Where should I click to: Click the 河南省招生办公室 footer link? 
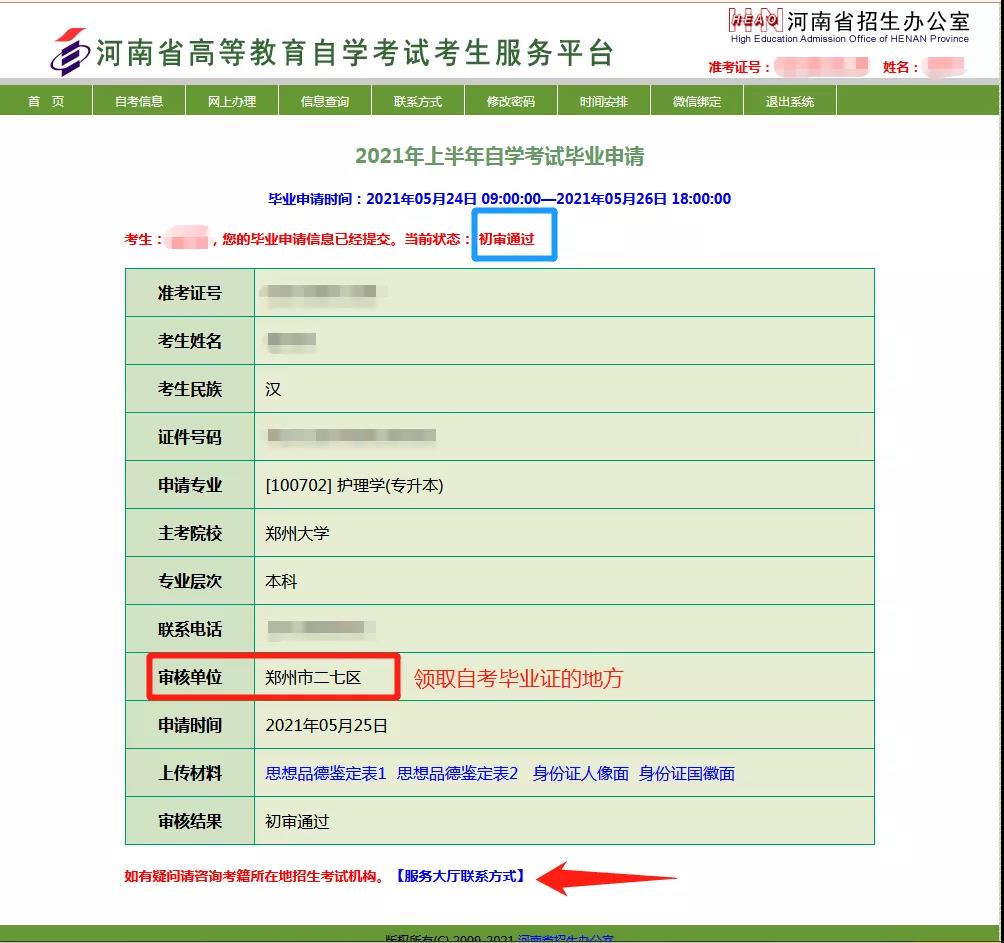[x=565, y=938]
